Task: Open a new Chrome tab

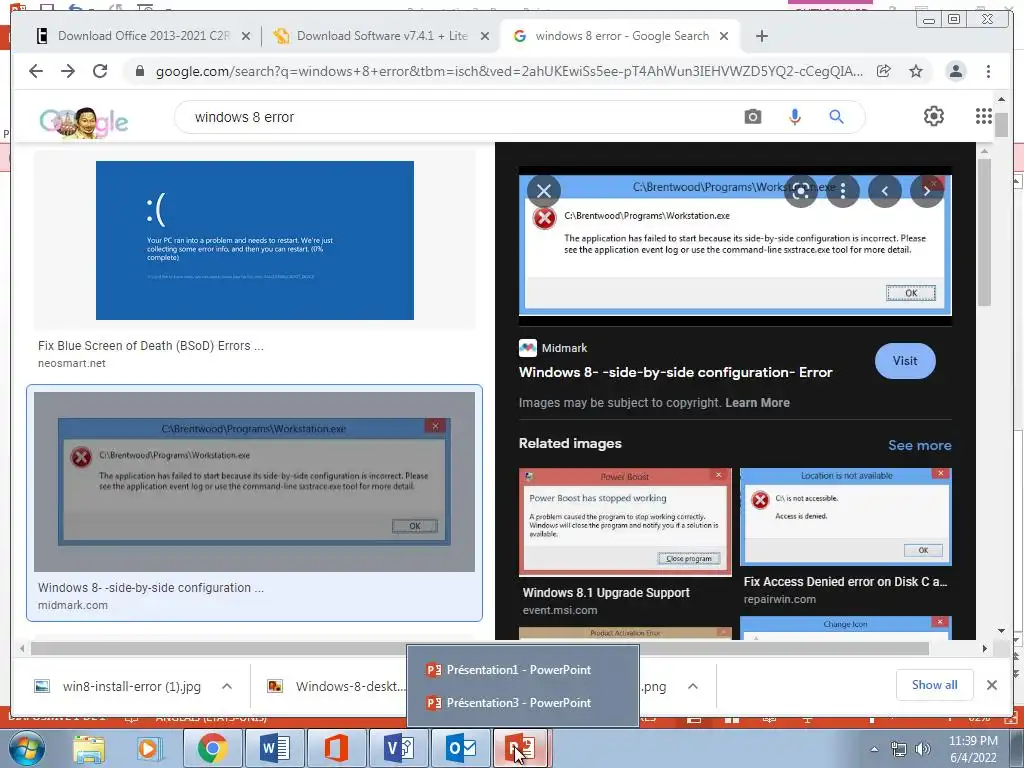Action: coord(761,36)
